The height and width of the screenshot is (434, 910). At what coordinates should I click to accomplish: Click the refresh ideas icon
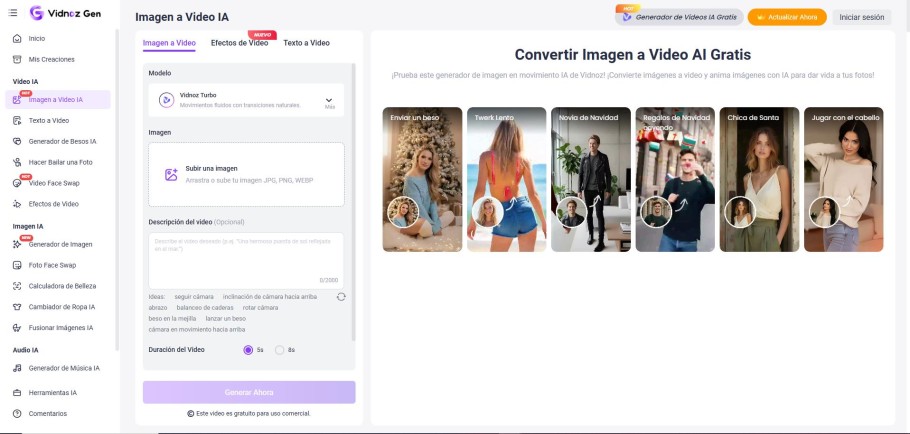[x=341, y=297]
